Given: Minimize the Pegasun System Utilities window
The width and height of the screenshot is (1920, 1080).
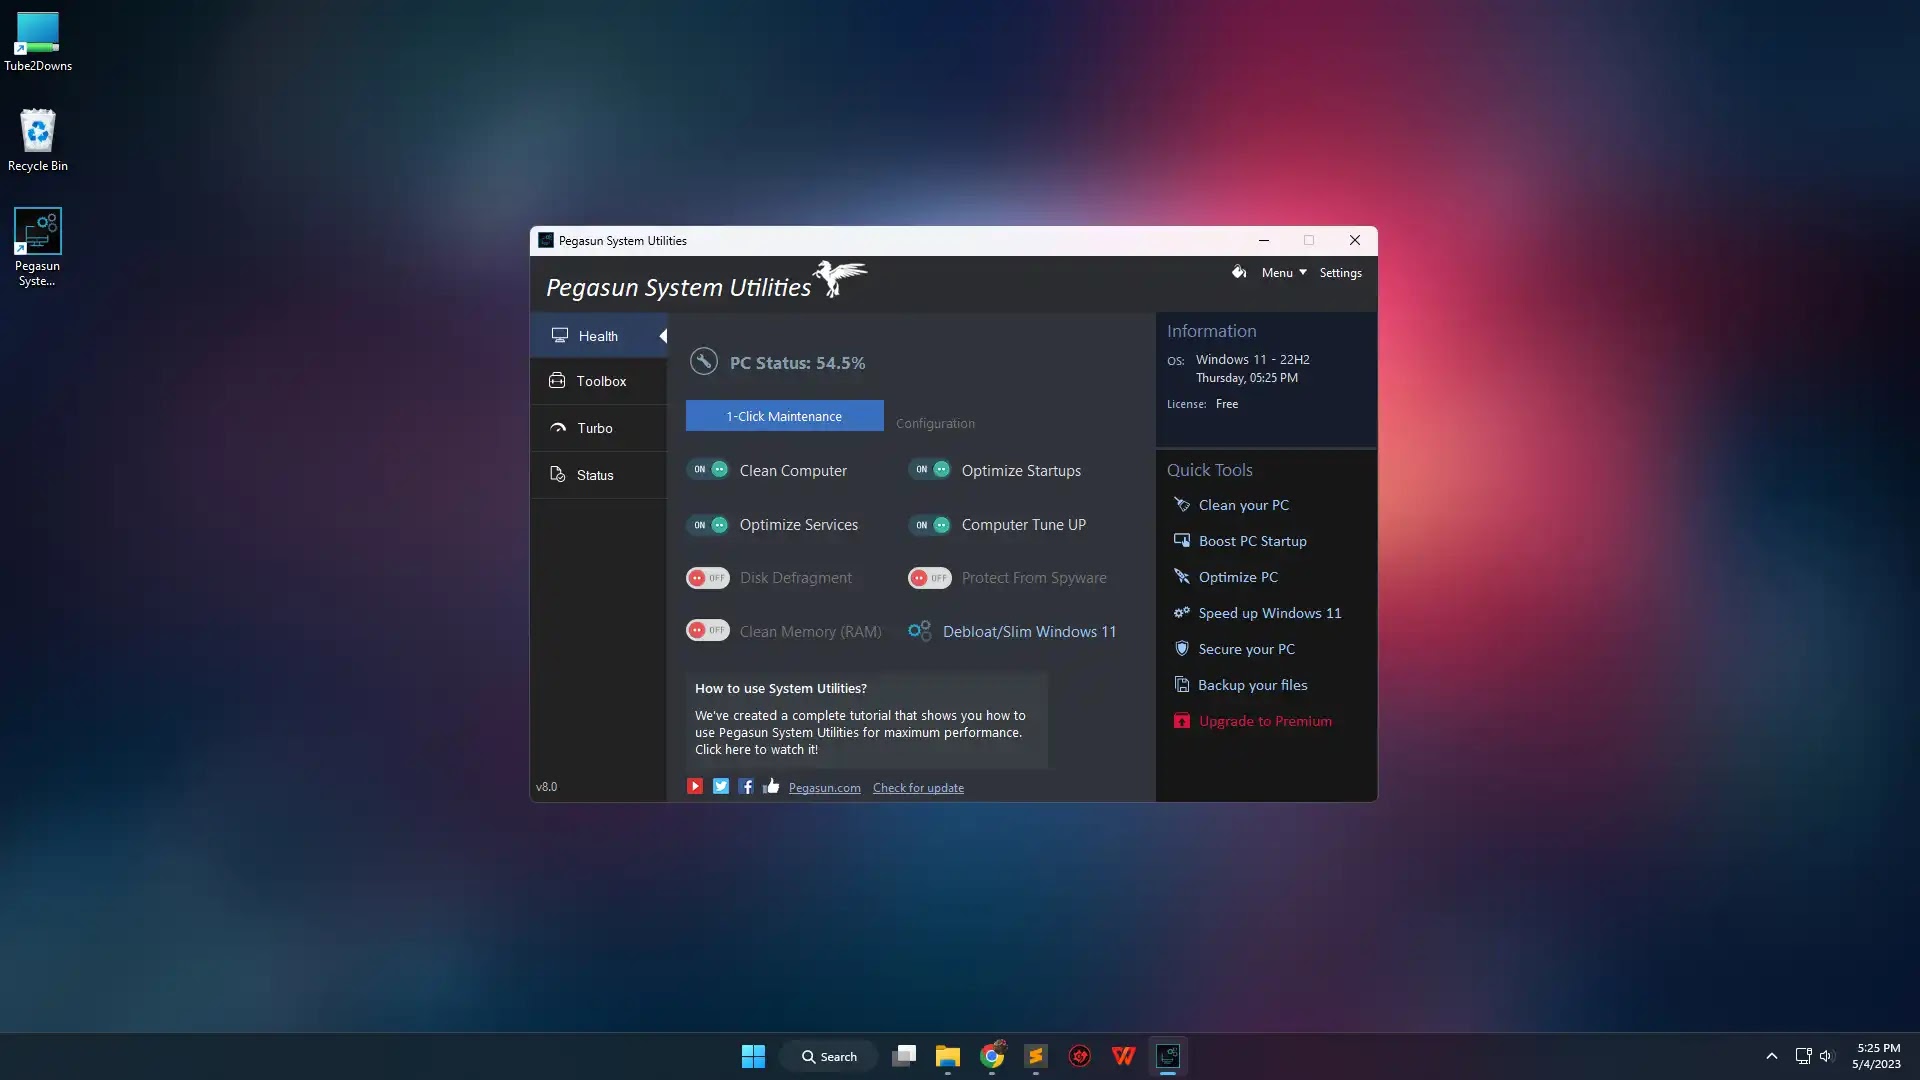Looking at the screenshot, I should coord(1263,240).
